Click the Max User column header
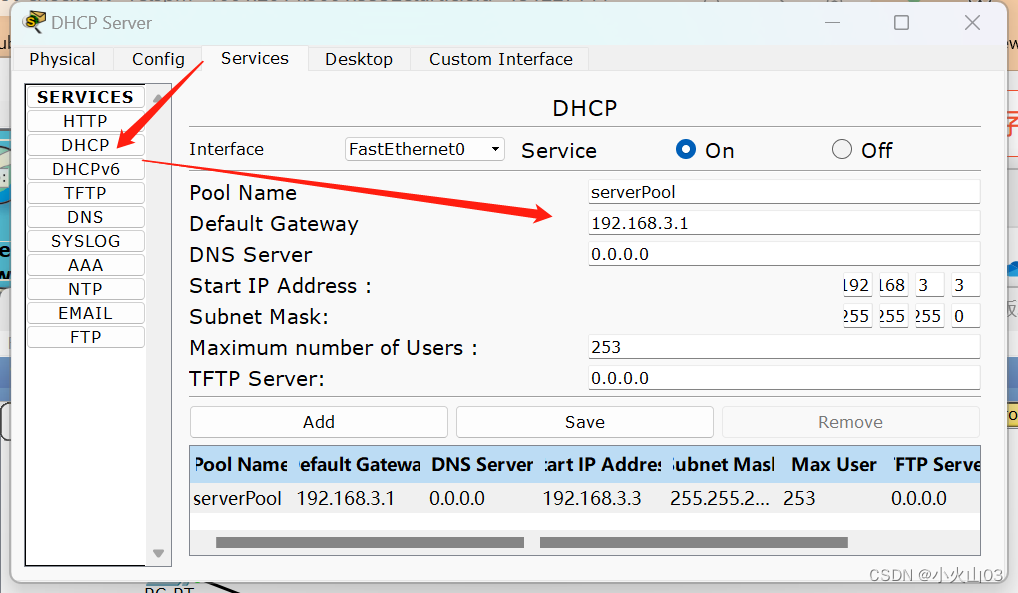This screenshot has height=593, width=1018. [834, 464]
